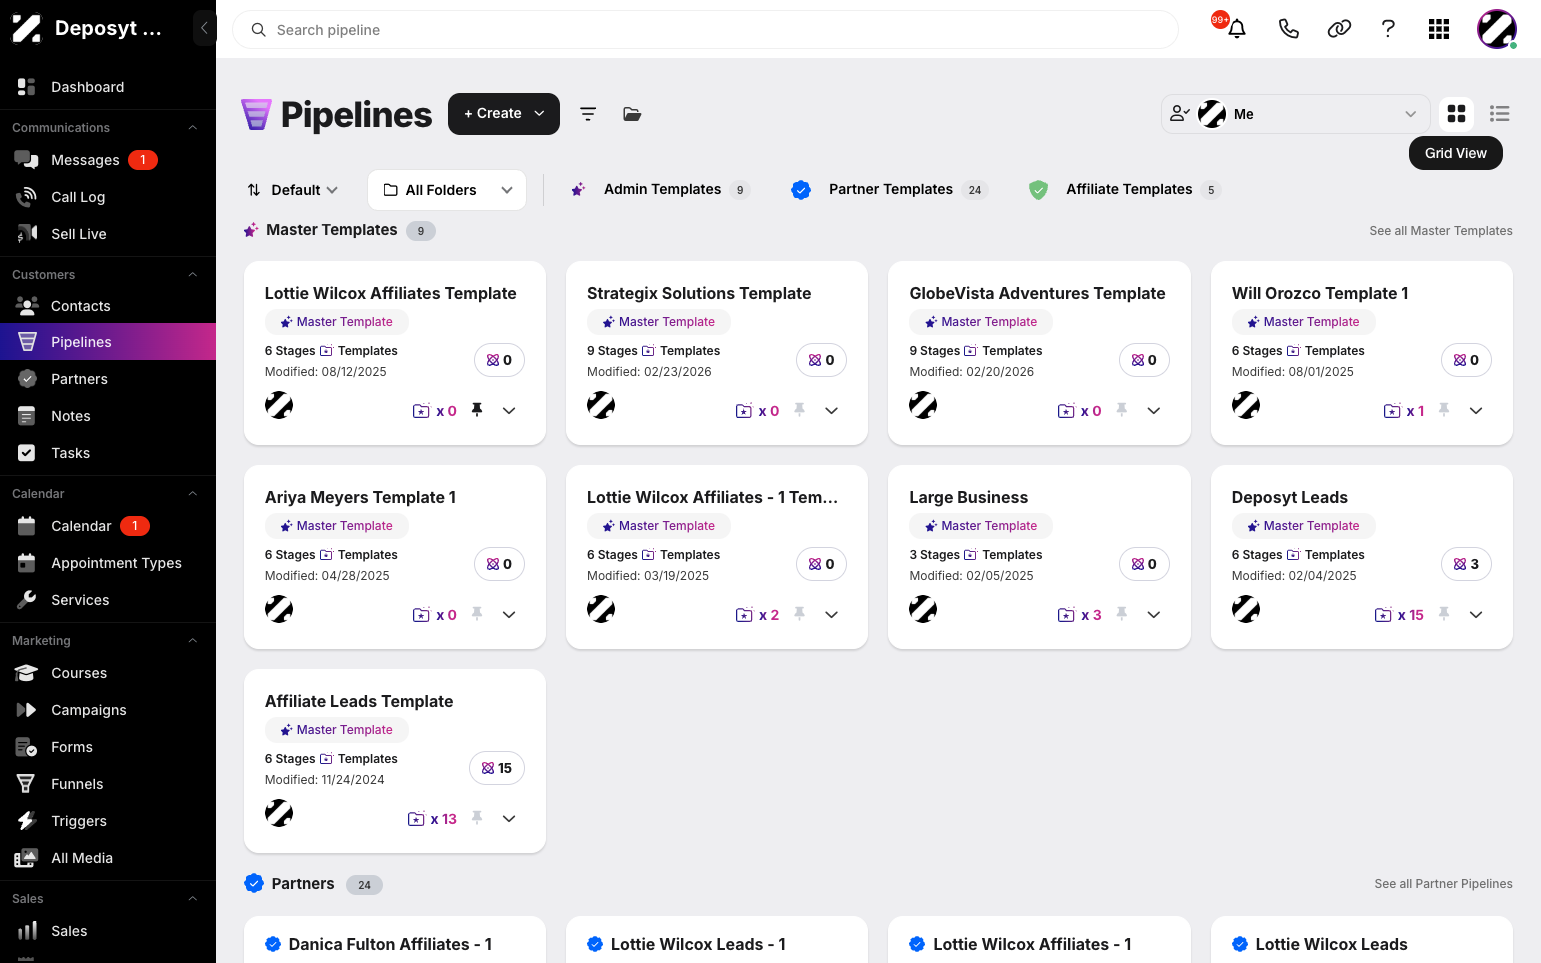Collapse the Communications sidebar section
This screenshot has width=1541, height=963.
click(x=193, y=128)
